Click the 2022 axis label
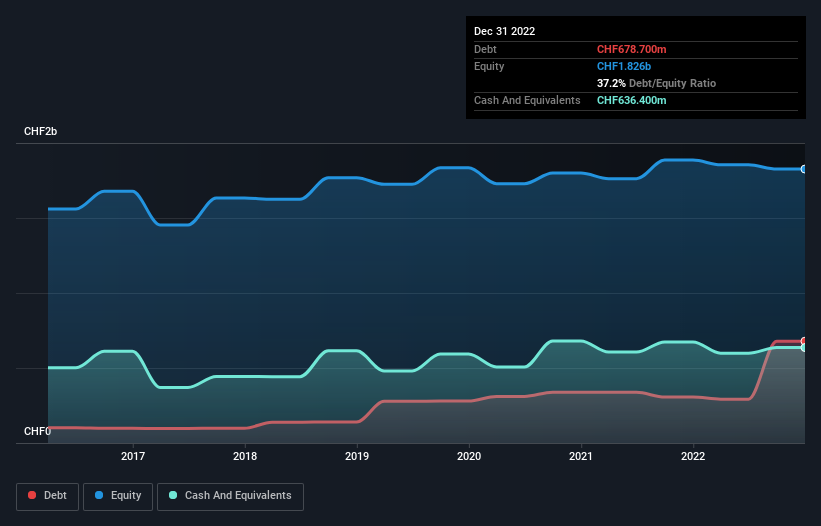821x526 pixels. pyautogui.click(x=693, y=456)
